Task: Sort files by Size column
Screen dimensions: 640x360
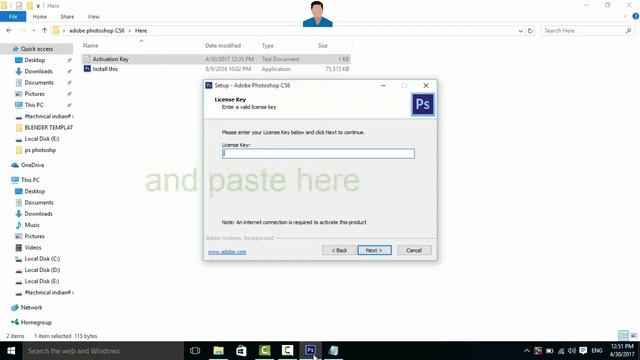Action: (x=323, y=46)
